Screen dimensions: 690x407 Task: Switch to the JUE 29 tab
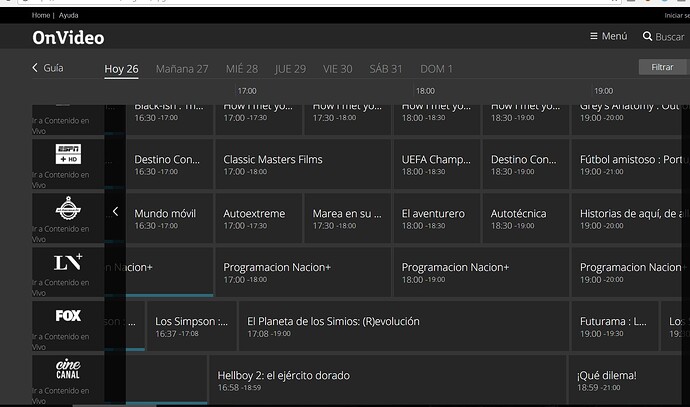point(290,69)
